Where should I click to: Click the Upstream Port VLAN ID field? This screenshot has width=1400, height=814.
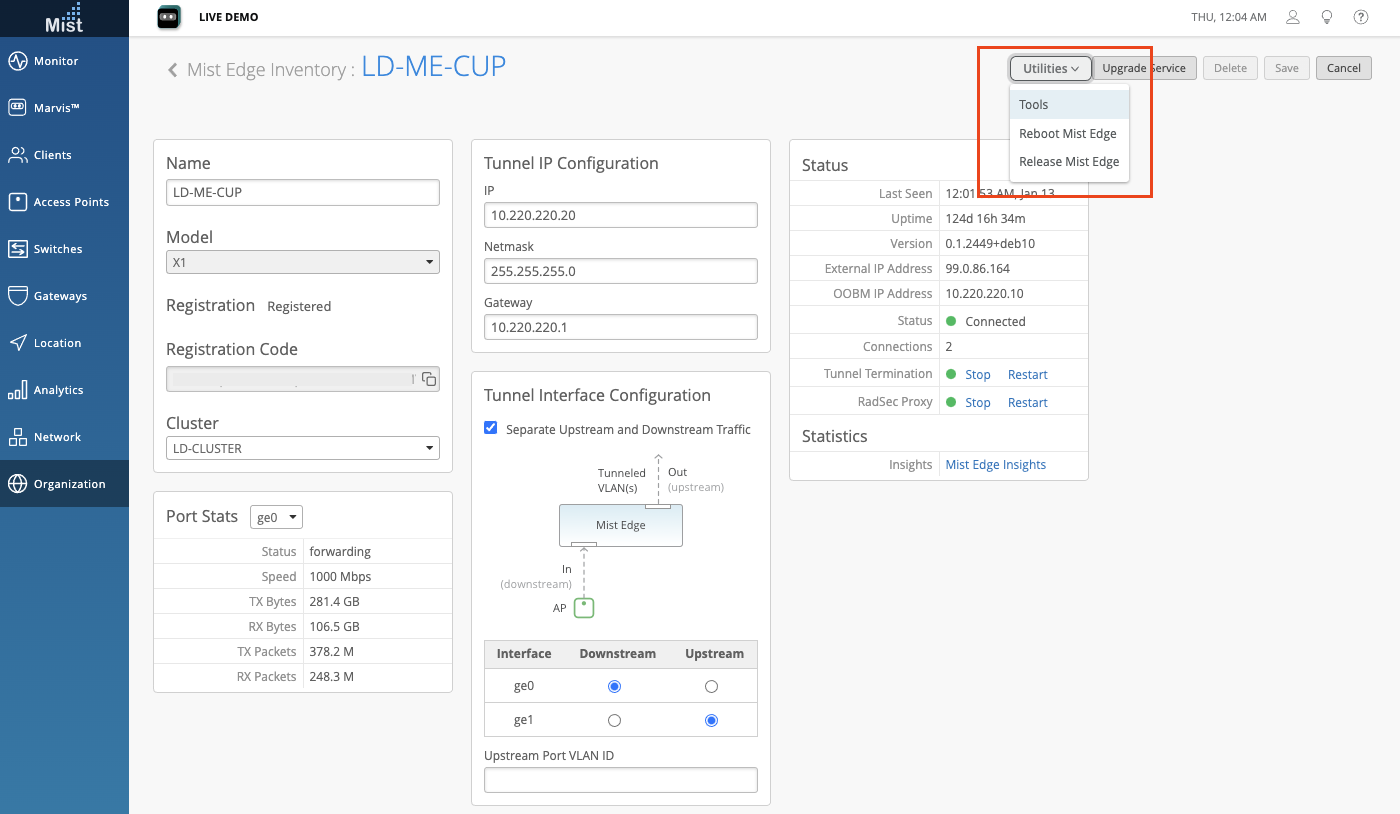click(621, 780)
